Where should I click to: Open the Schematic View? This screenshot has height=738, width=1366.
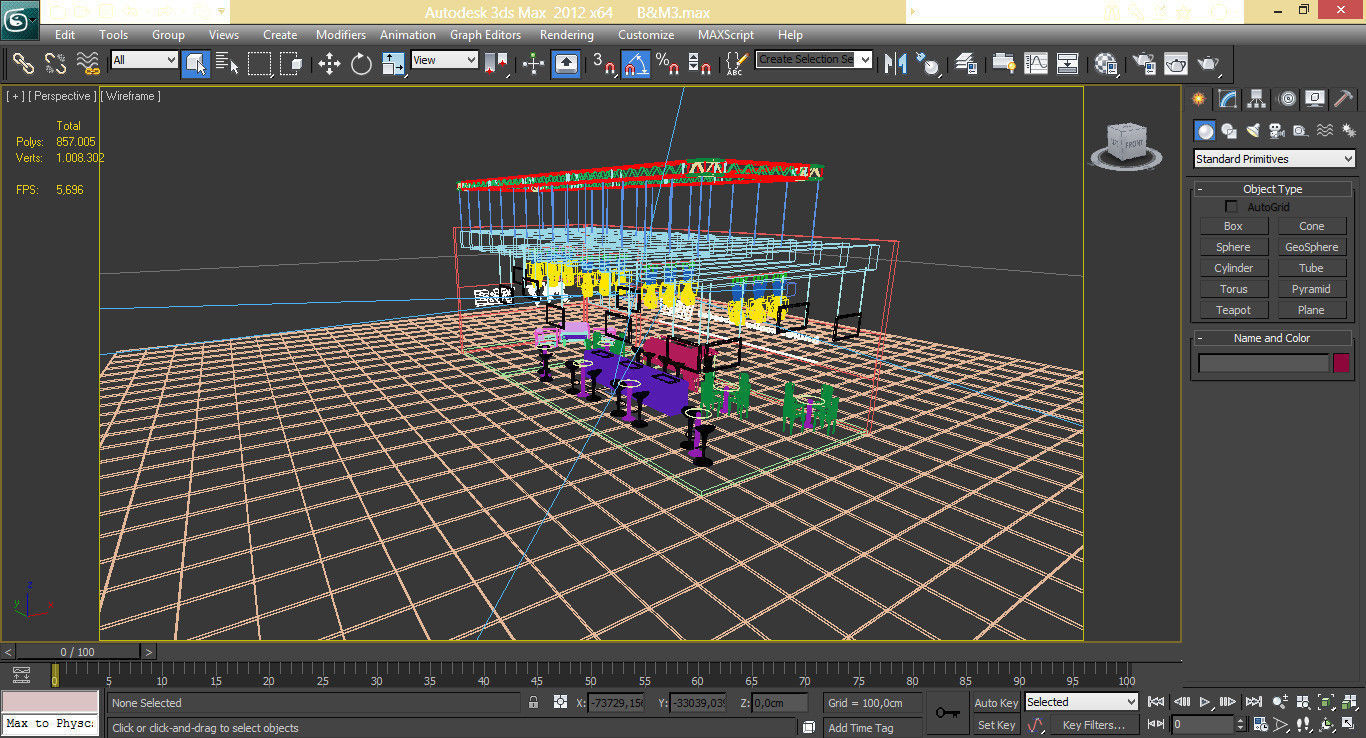[1067, 64]
